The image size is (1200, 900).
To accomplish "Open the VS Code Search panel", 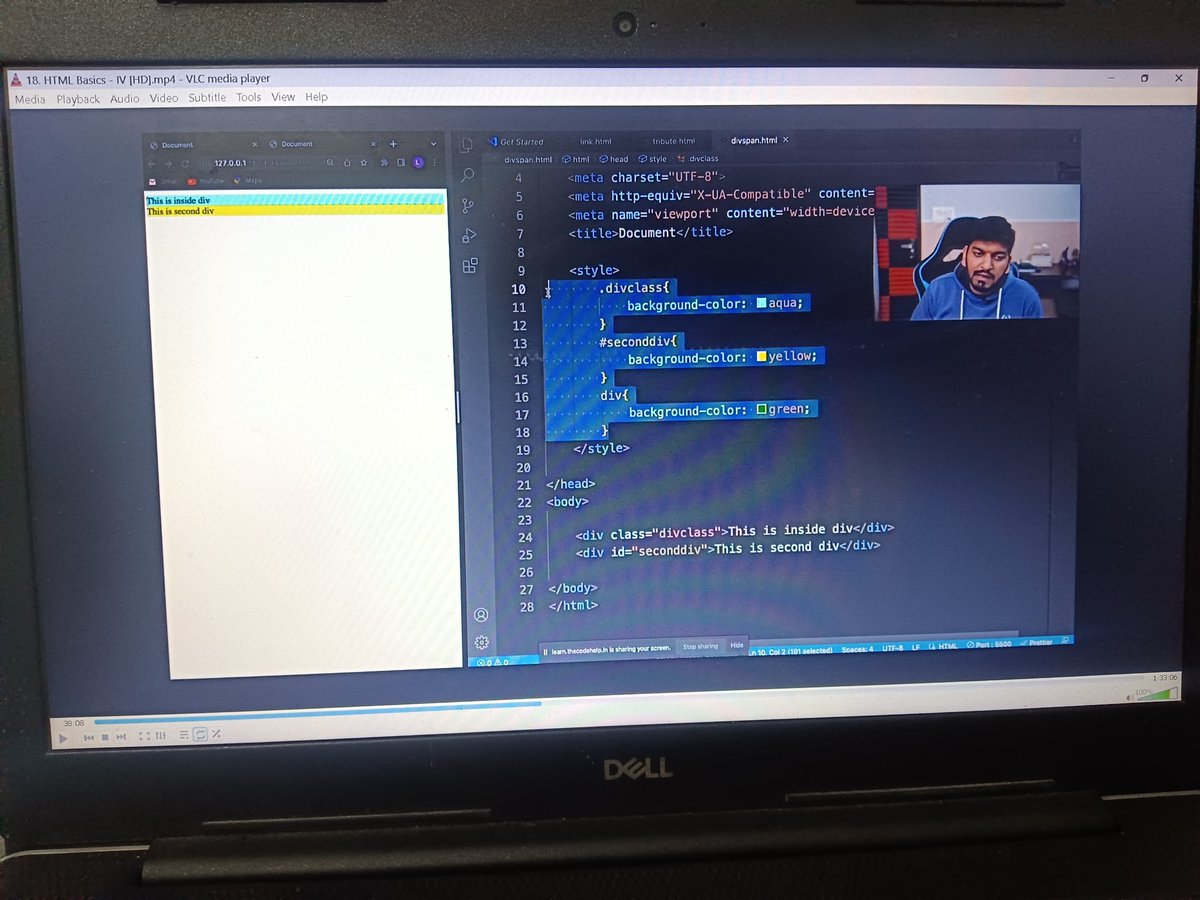I will point(467,175).
